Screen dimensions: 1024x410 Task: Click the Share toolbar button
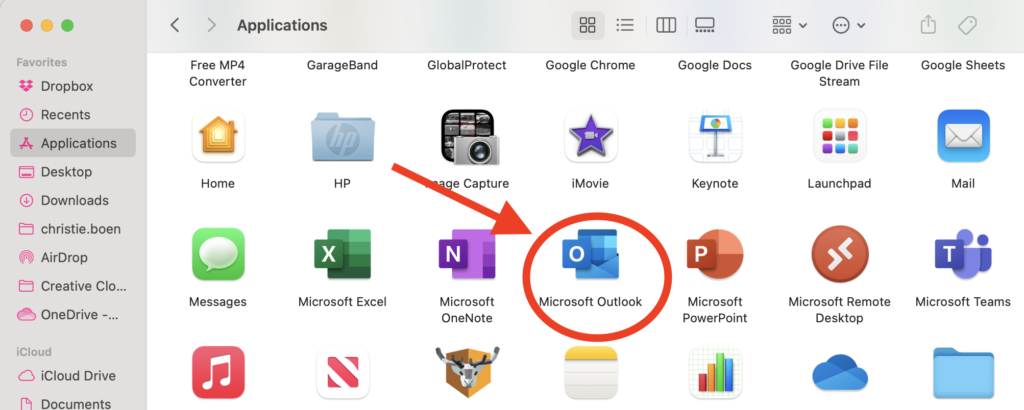tap(928, 25)
